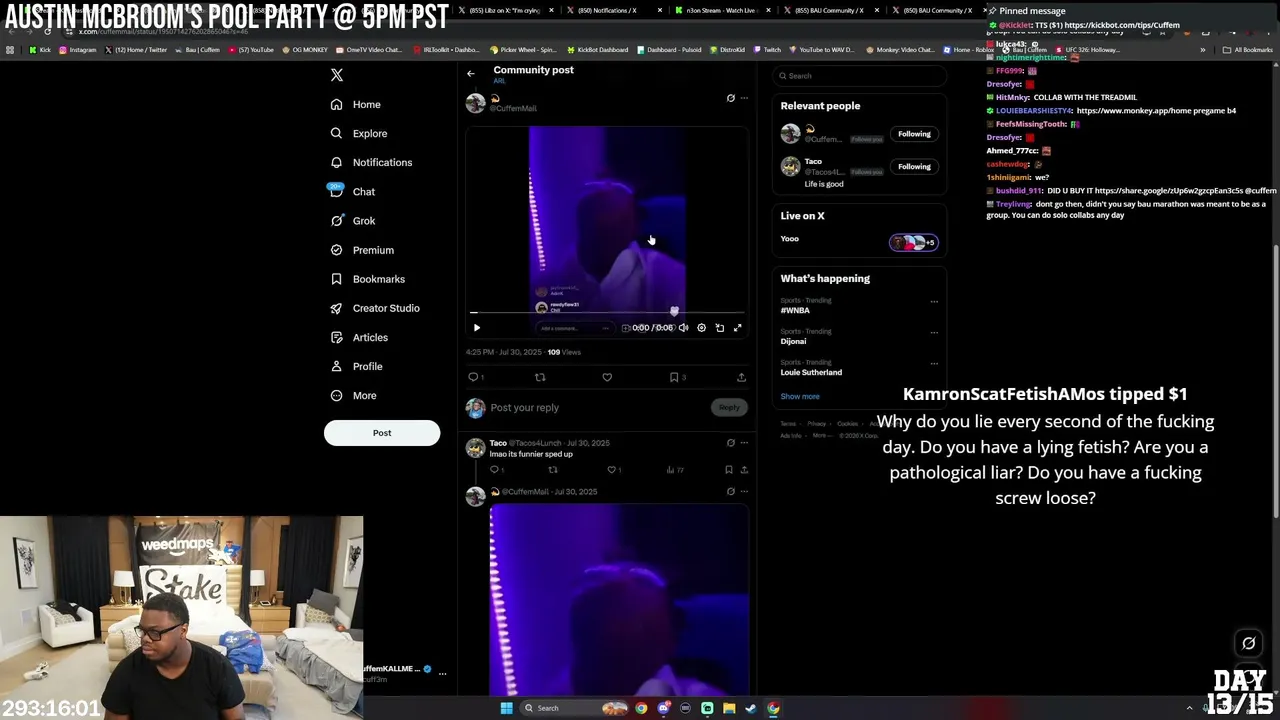The image size is (1280, 720).
Task: Open the monkey.app link in chat
Action: click(1156, 111)
